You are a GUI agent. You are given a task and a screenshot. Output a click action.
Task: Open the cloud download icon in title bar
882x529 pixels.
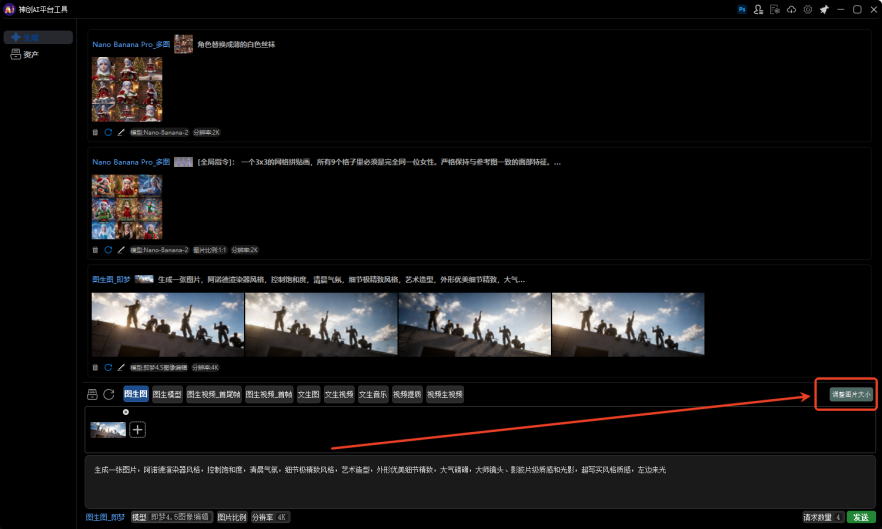(x=791, y=9)
